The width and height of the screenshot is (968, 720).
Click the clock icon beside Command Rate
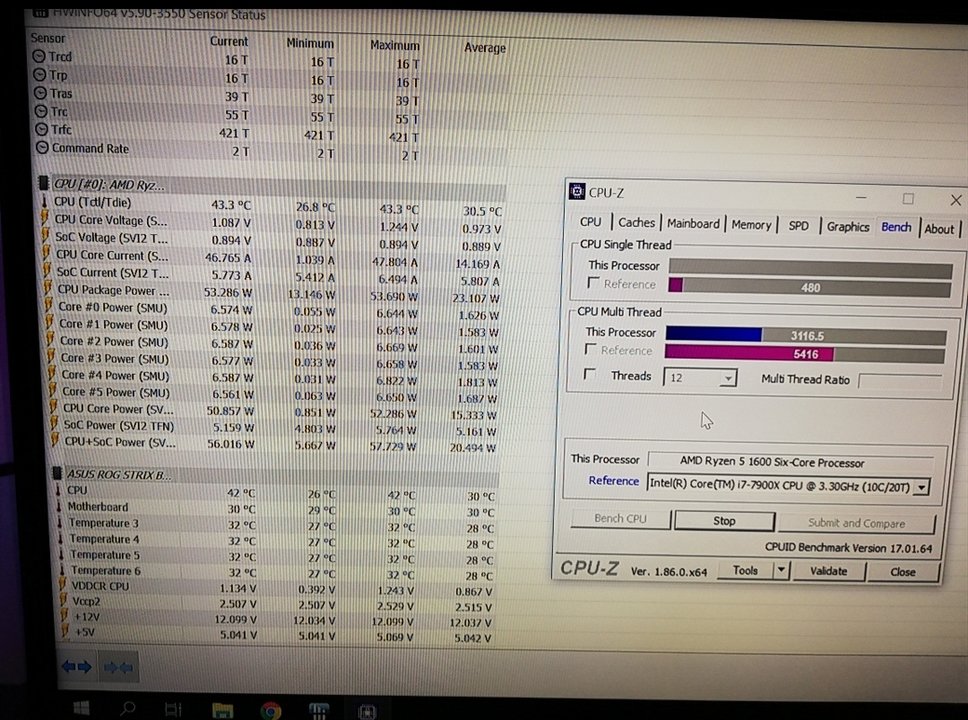click(43, 148)
